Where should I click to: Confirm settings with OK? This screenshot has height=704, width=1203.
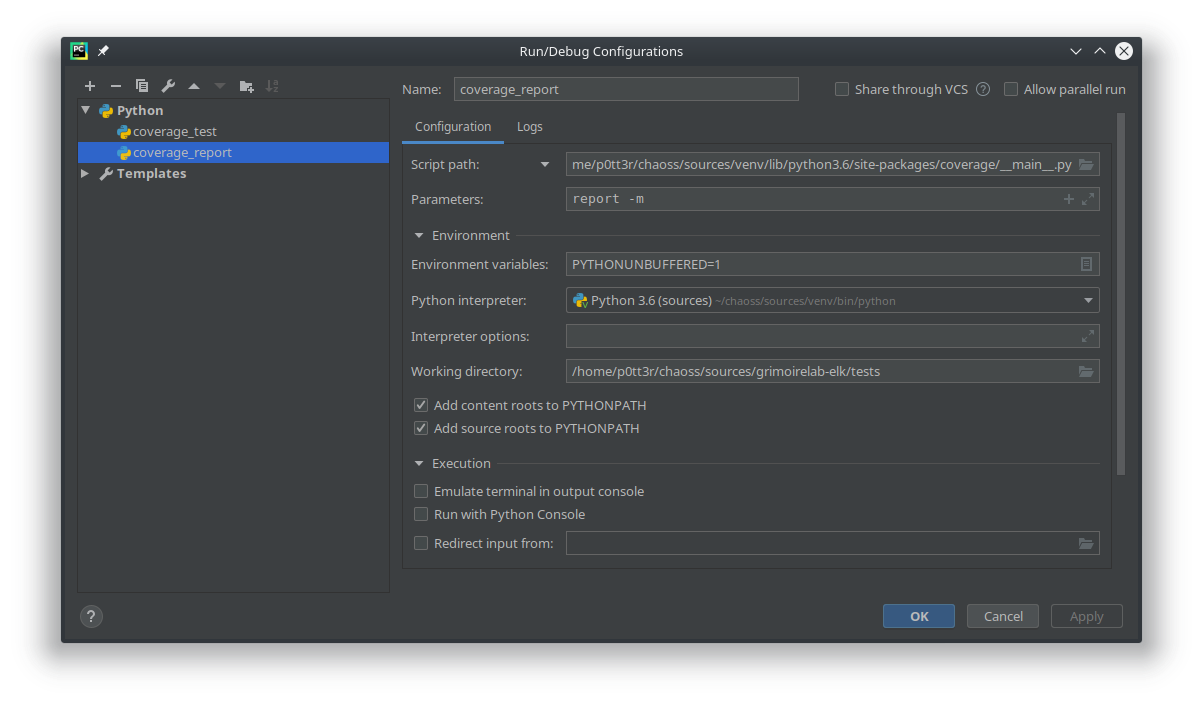[918, 616]
